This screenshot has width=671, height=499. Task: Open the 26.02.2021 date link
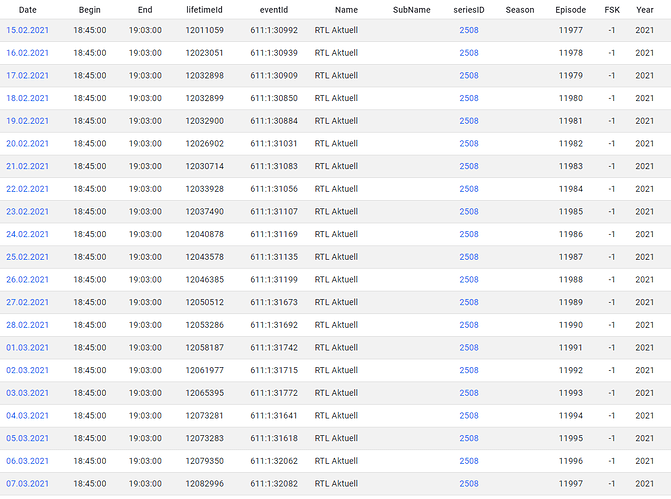click(x=27, y=280)
